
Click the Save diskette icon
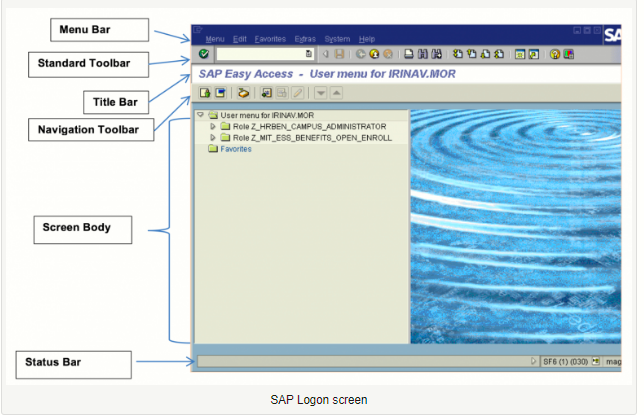tap(339, 54)
